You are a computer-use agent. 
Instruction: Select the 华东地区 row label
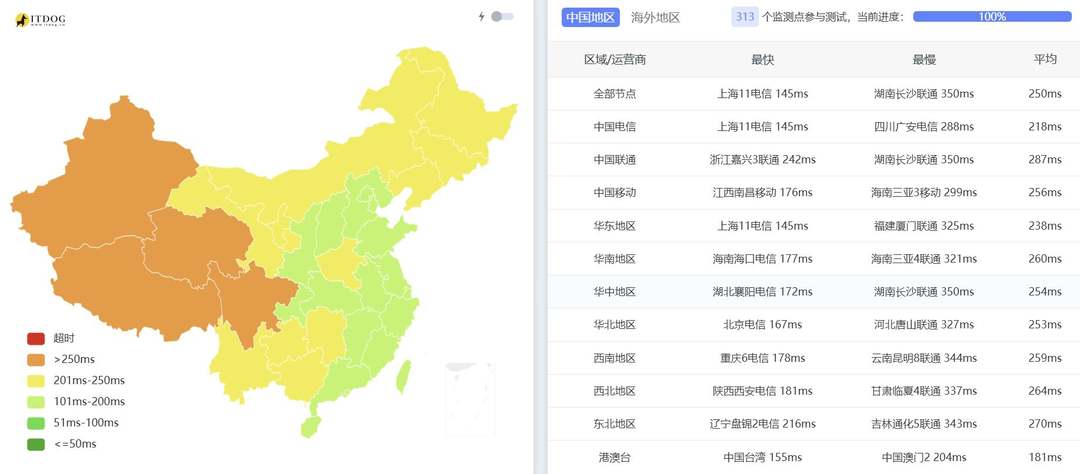[x=615, y=225]
